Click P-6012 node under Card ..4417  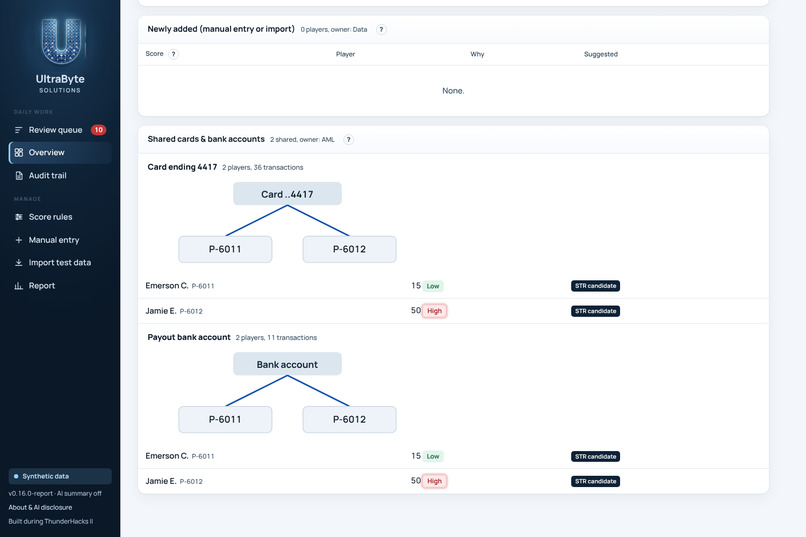coord(350,249)
